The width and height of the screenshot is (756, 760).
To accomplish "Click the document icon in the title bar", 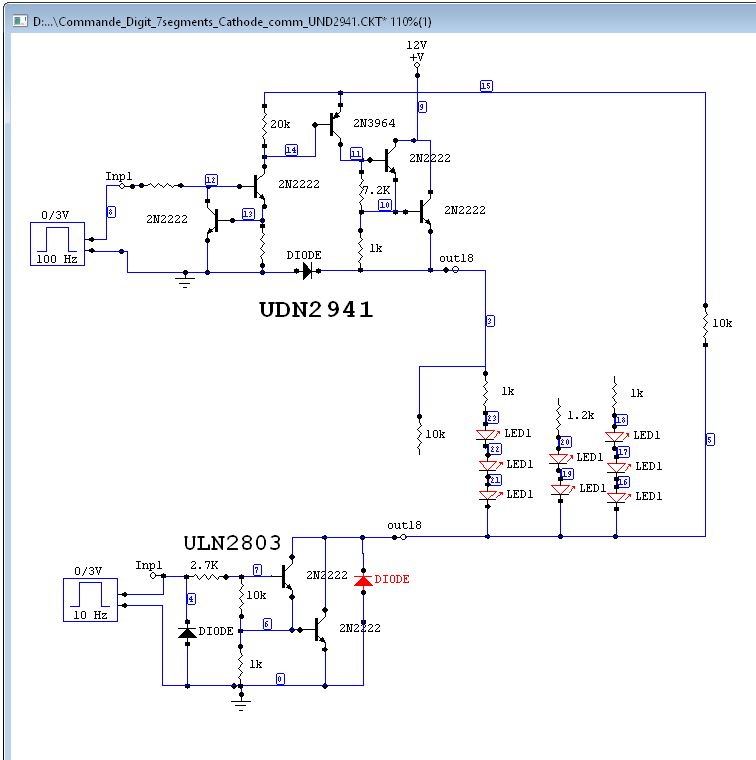I will tap(20, 21).
